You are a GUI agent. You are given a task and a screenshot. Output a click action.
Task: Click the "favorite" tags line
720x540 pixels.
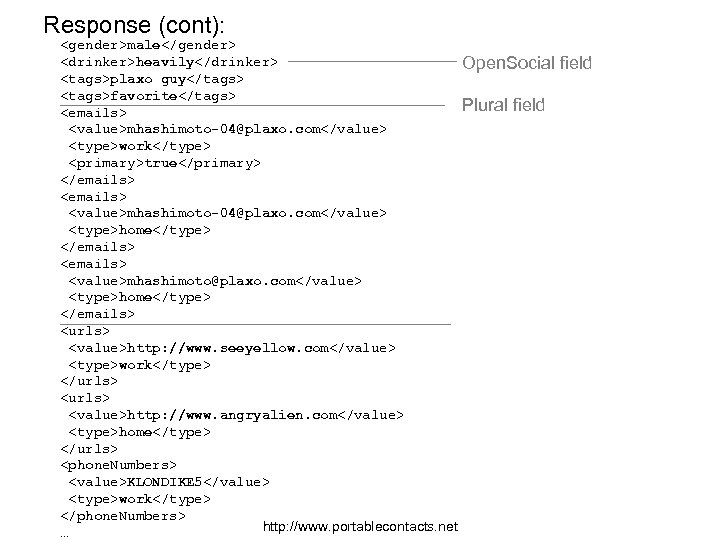tap(148, 95)
